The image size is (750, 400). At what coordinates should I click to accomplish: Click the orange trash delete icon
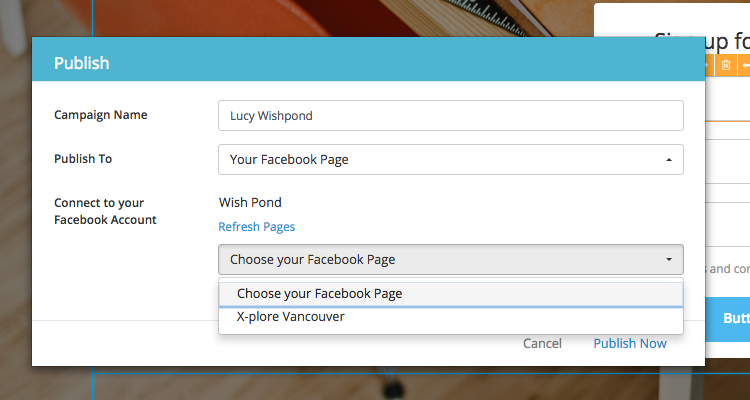pos(726,65)
